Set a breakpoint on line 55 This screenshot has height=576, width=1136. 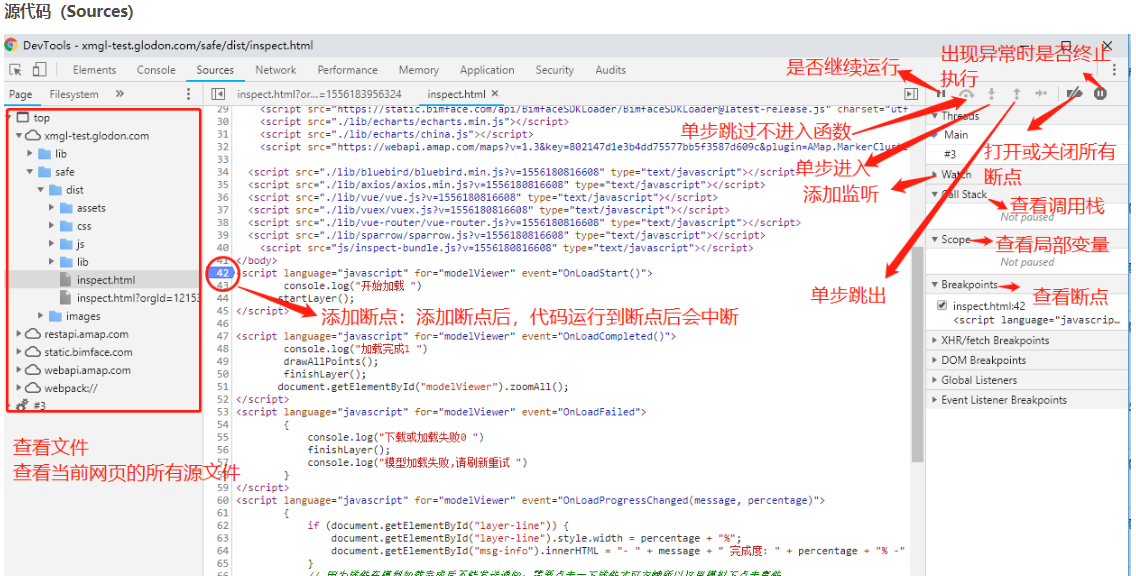(223, 437)
